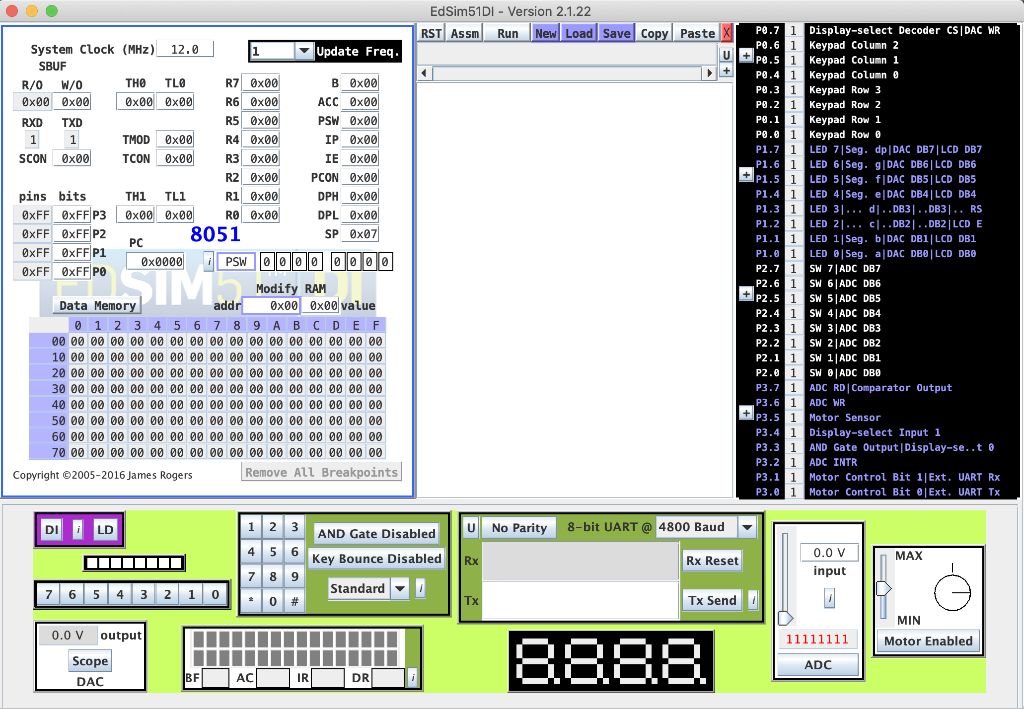The image size is (1024, 709).
Task: Click the Copy button
Action: [654, 33]
